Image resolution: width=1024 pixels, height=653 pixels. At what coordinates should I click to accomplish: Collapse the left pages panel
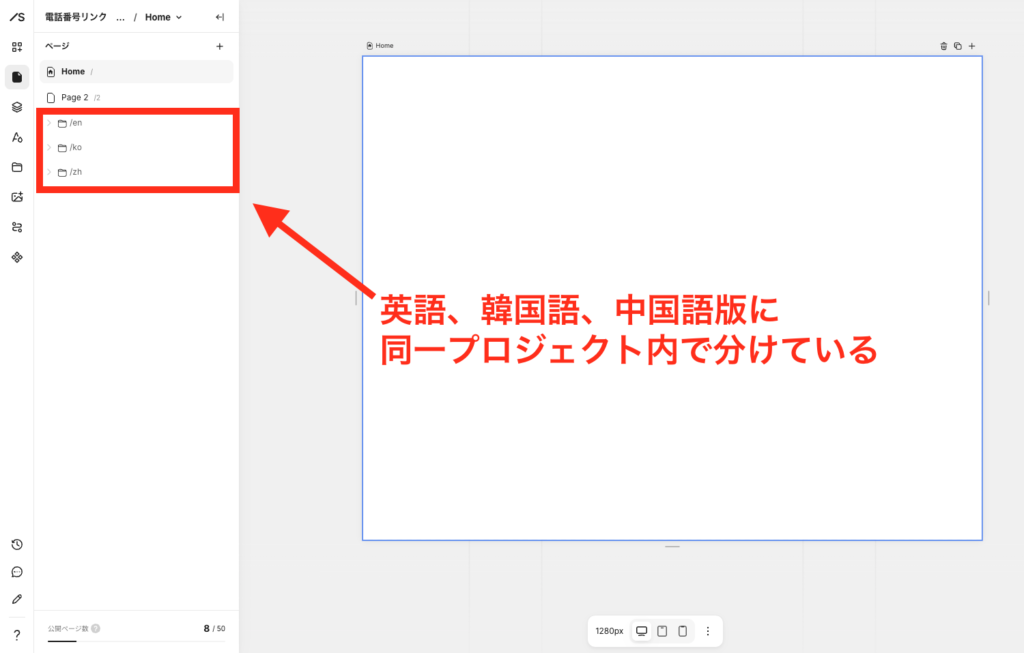220,17
